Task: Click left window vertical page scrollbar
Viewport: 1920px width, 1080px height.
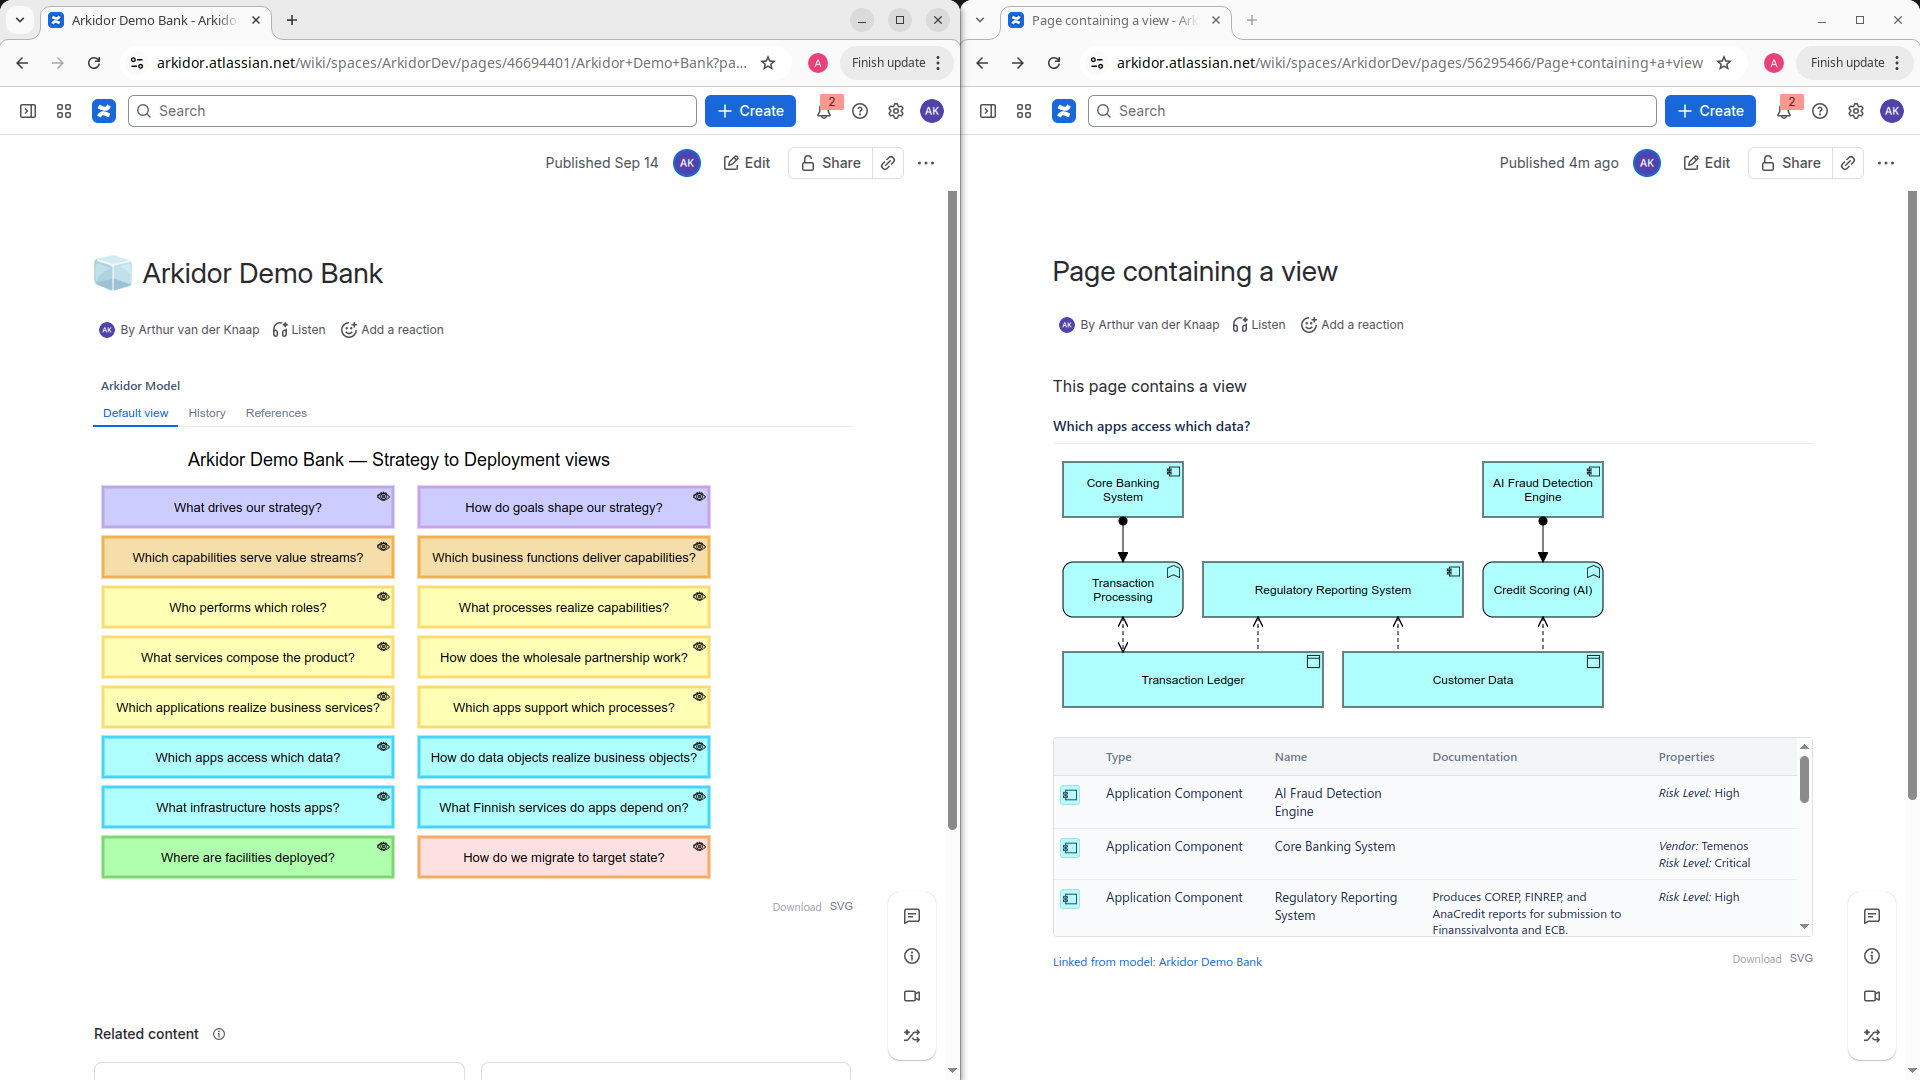Action: pyautogui.click(x=953, y=510)
